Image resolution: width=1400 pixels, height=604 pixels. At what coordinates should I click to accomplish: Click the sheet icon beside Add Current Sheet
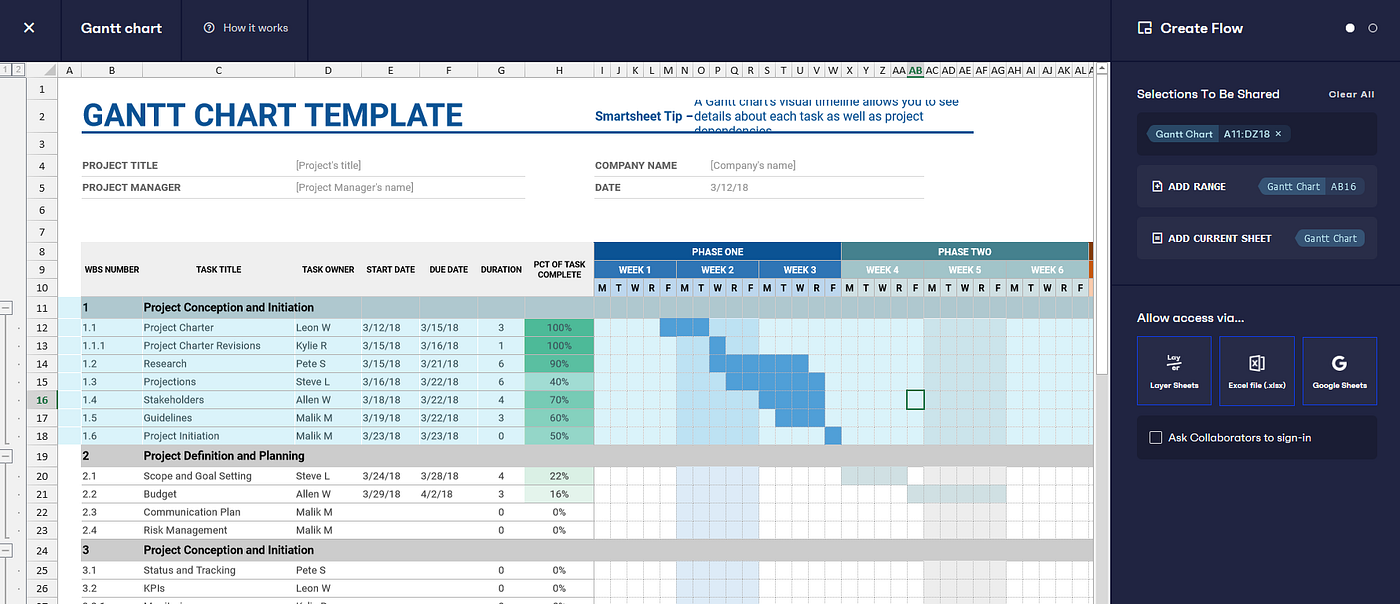click(x=1157, y=238)
